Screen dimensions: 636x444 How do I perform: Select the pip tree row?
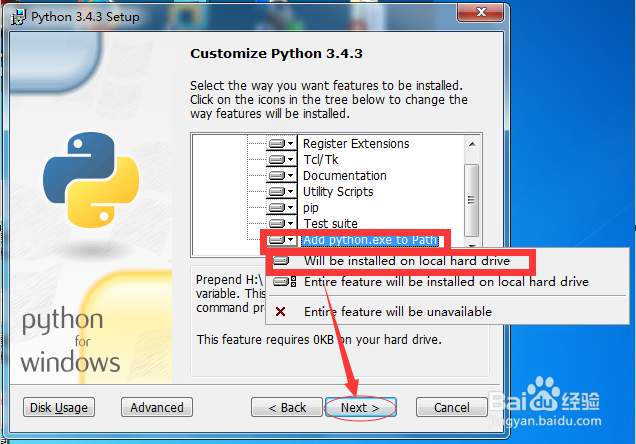[x=311, y=208]
